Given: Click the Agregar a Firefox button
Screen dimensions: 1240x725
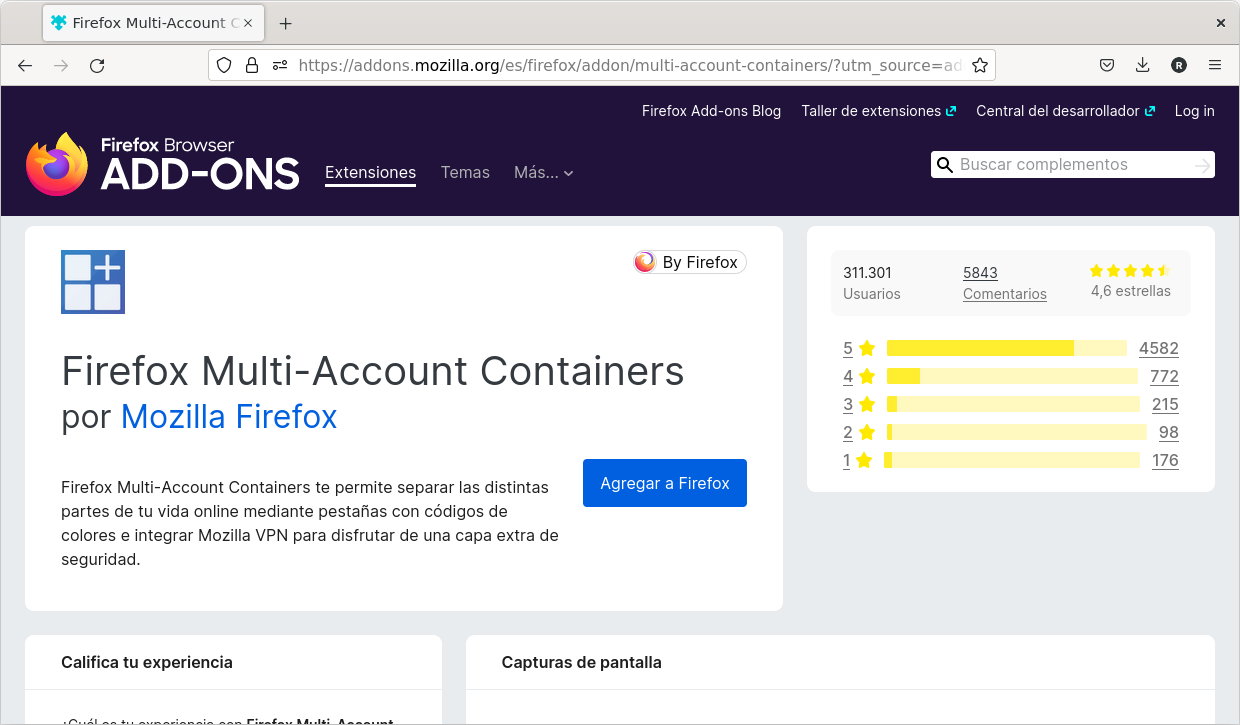Looking at the screenshot, I should (x=664, y=483).
